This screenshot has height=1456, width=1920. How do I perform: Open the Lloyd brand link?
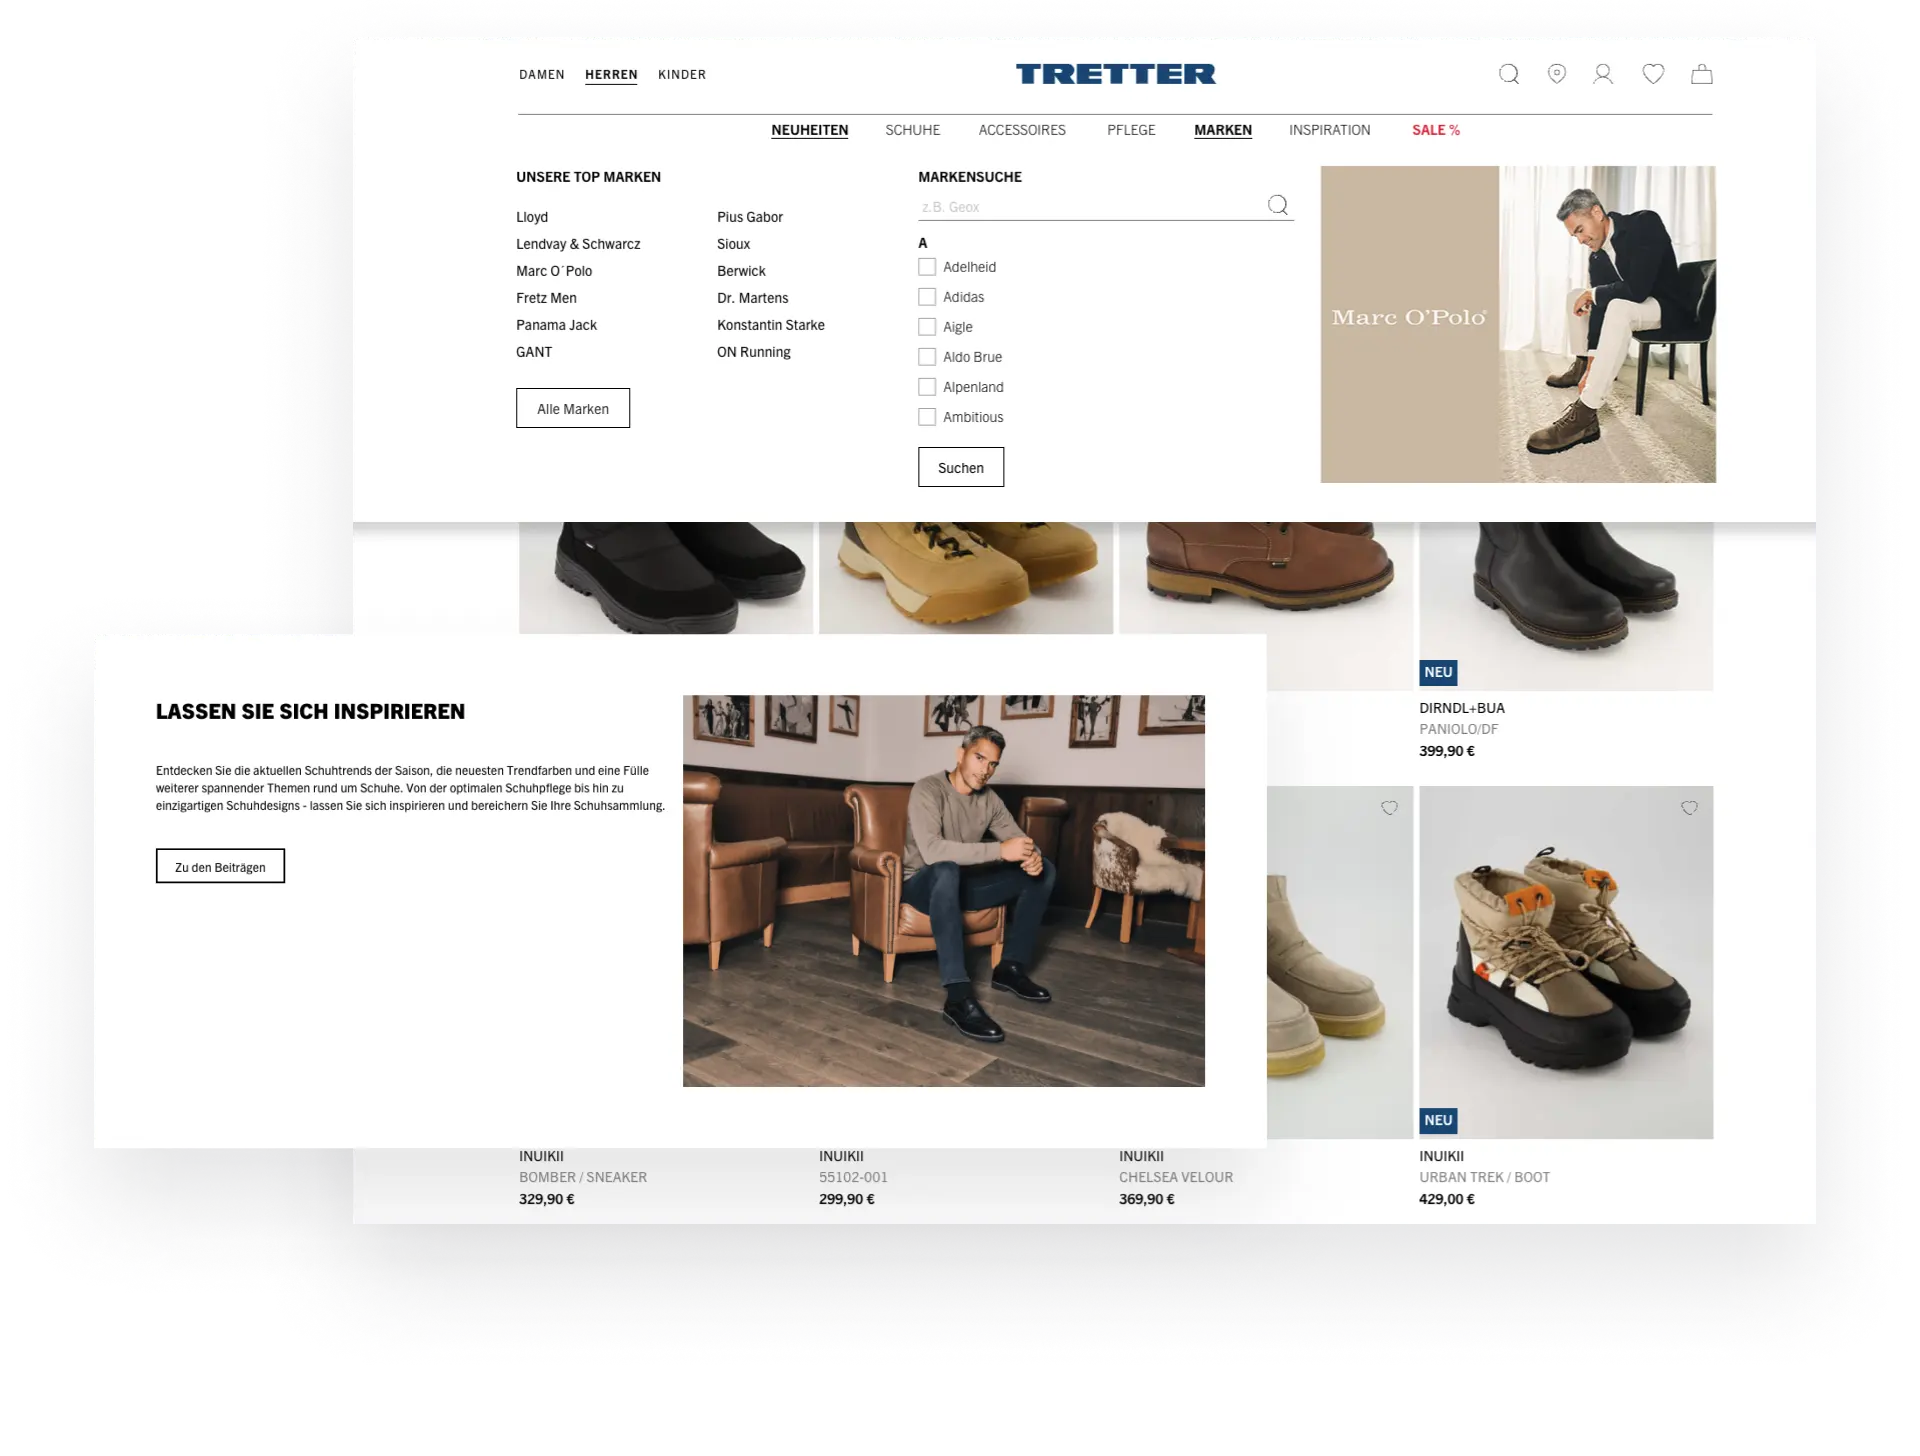532,217
